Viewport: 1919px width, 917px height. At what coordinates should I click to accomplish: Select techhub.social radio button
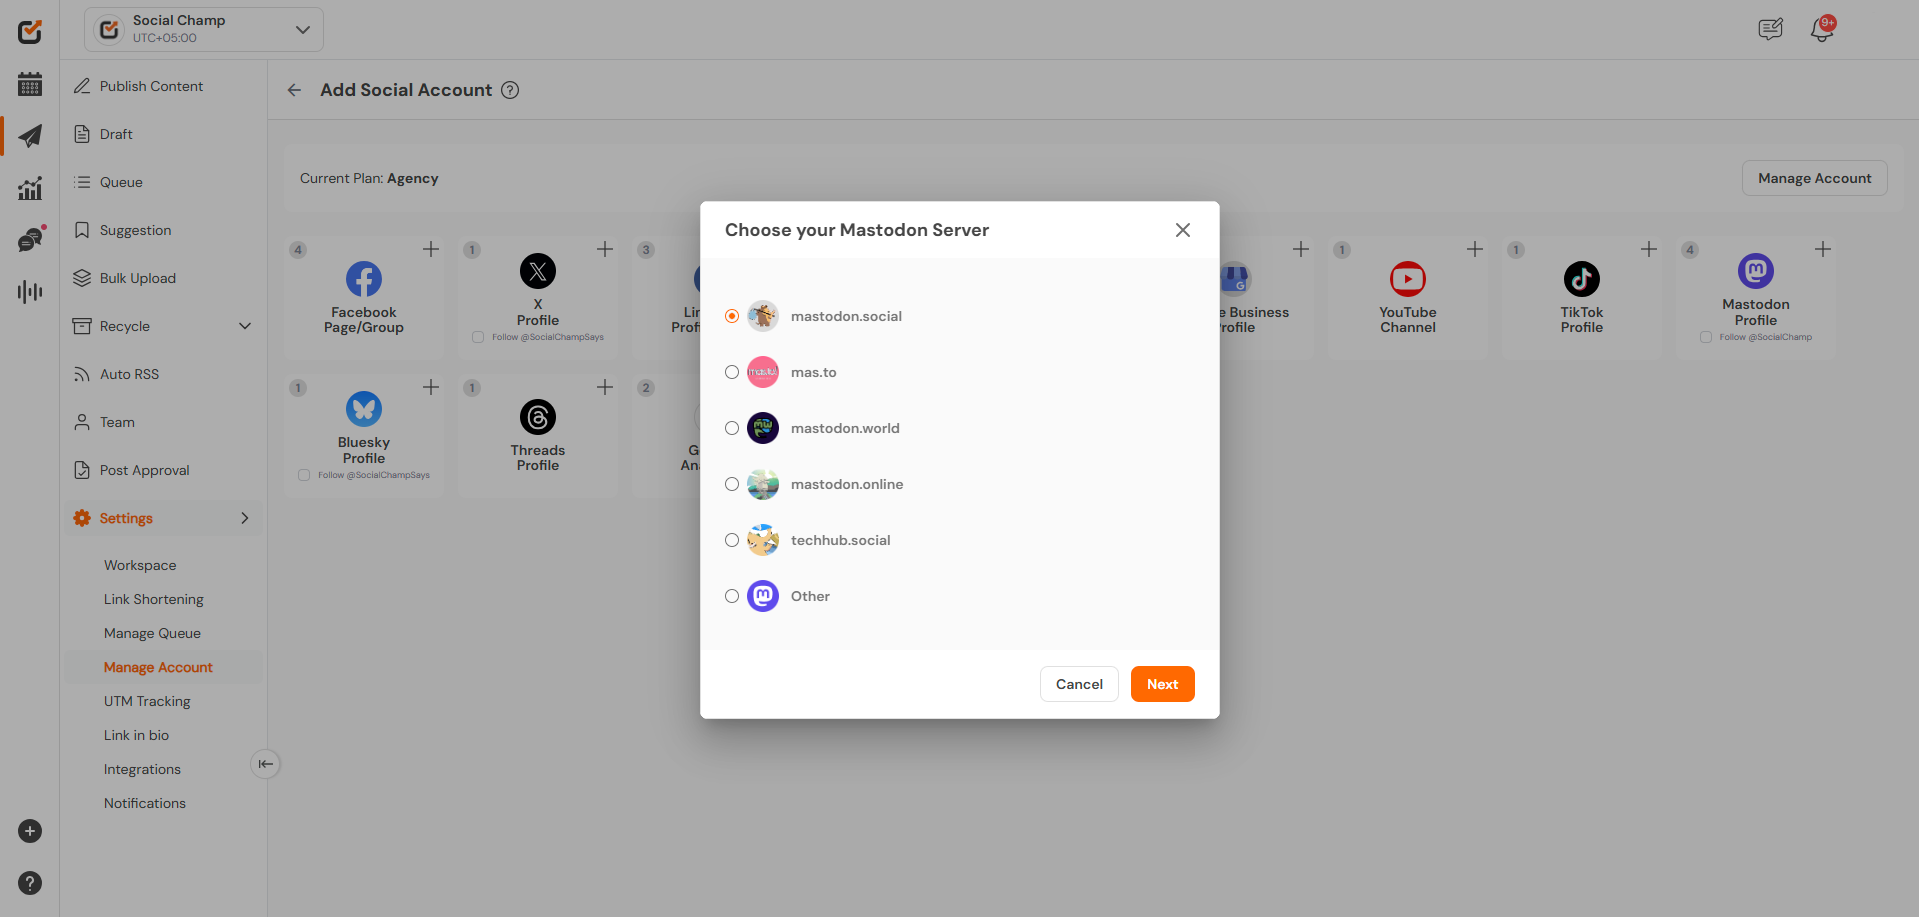(732, 540)
